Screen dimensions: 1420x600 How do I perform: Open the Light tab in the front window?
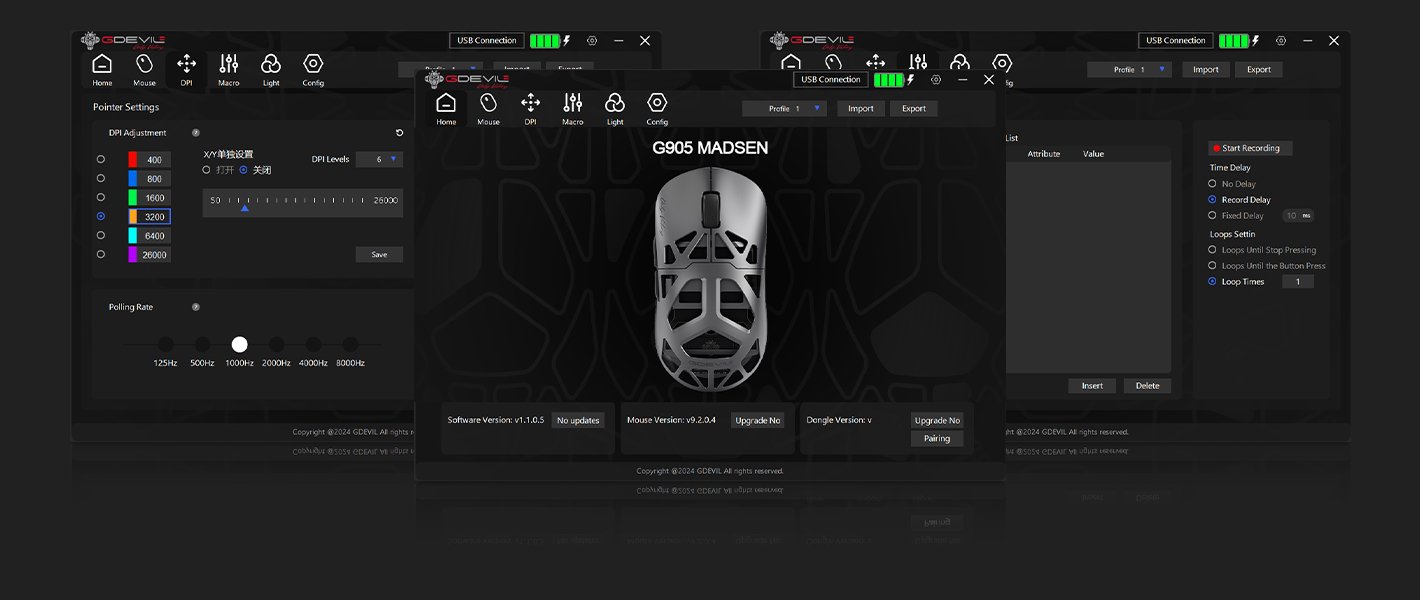[615, 108]
